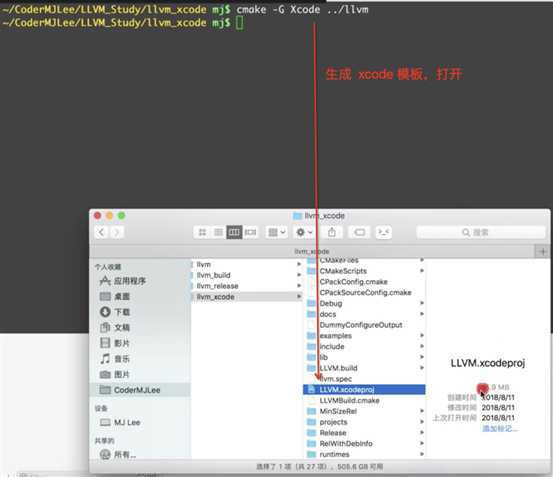Click the Share toolbar button
This screenshot has height=477, width=553.
[332, 232]
